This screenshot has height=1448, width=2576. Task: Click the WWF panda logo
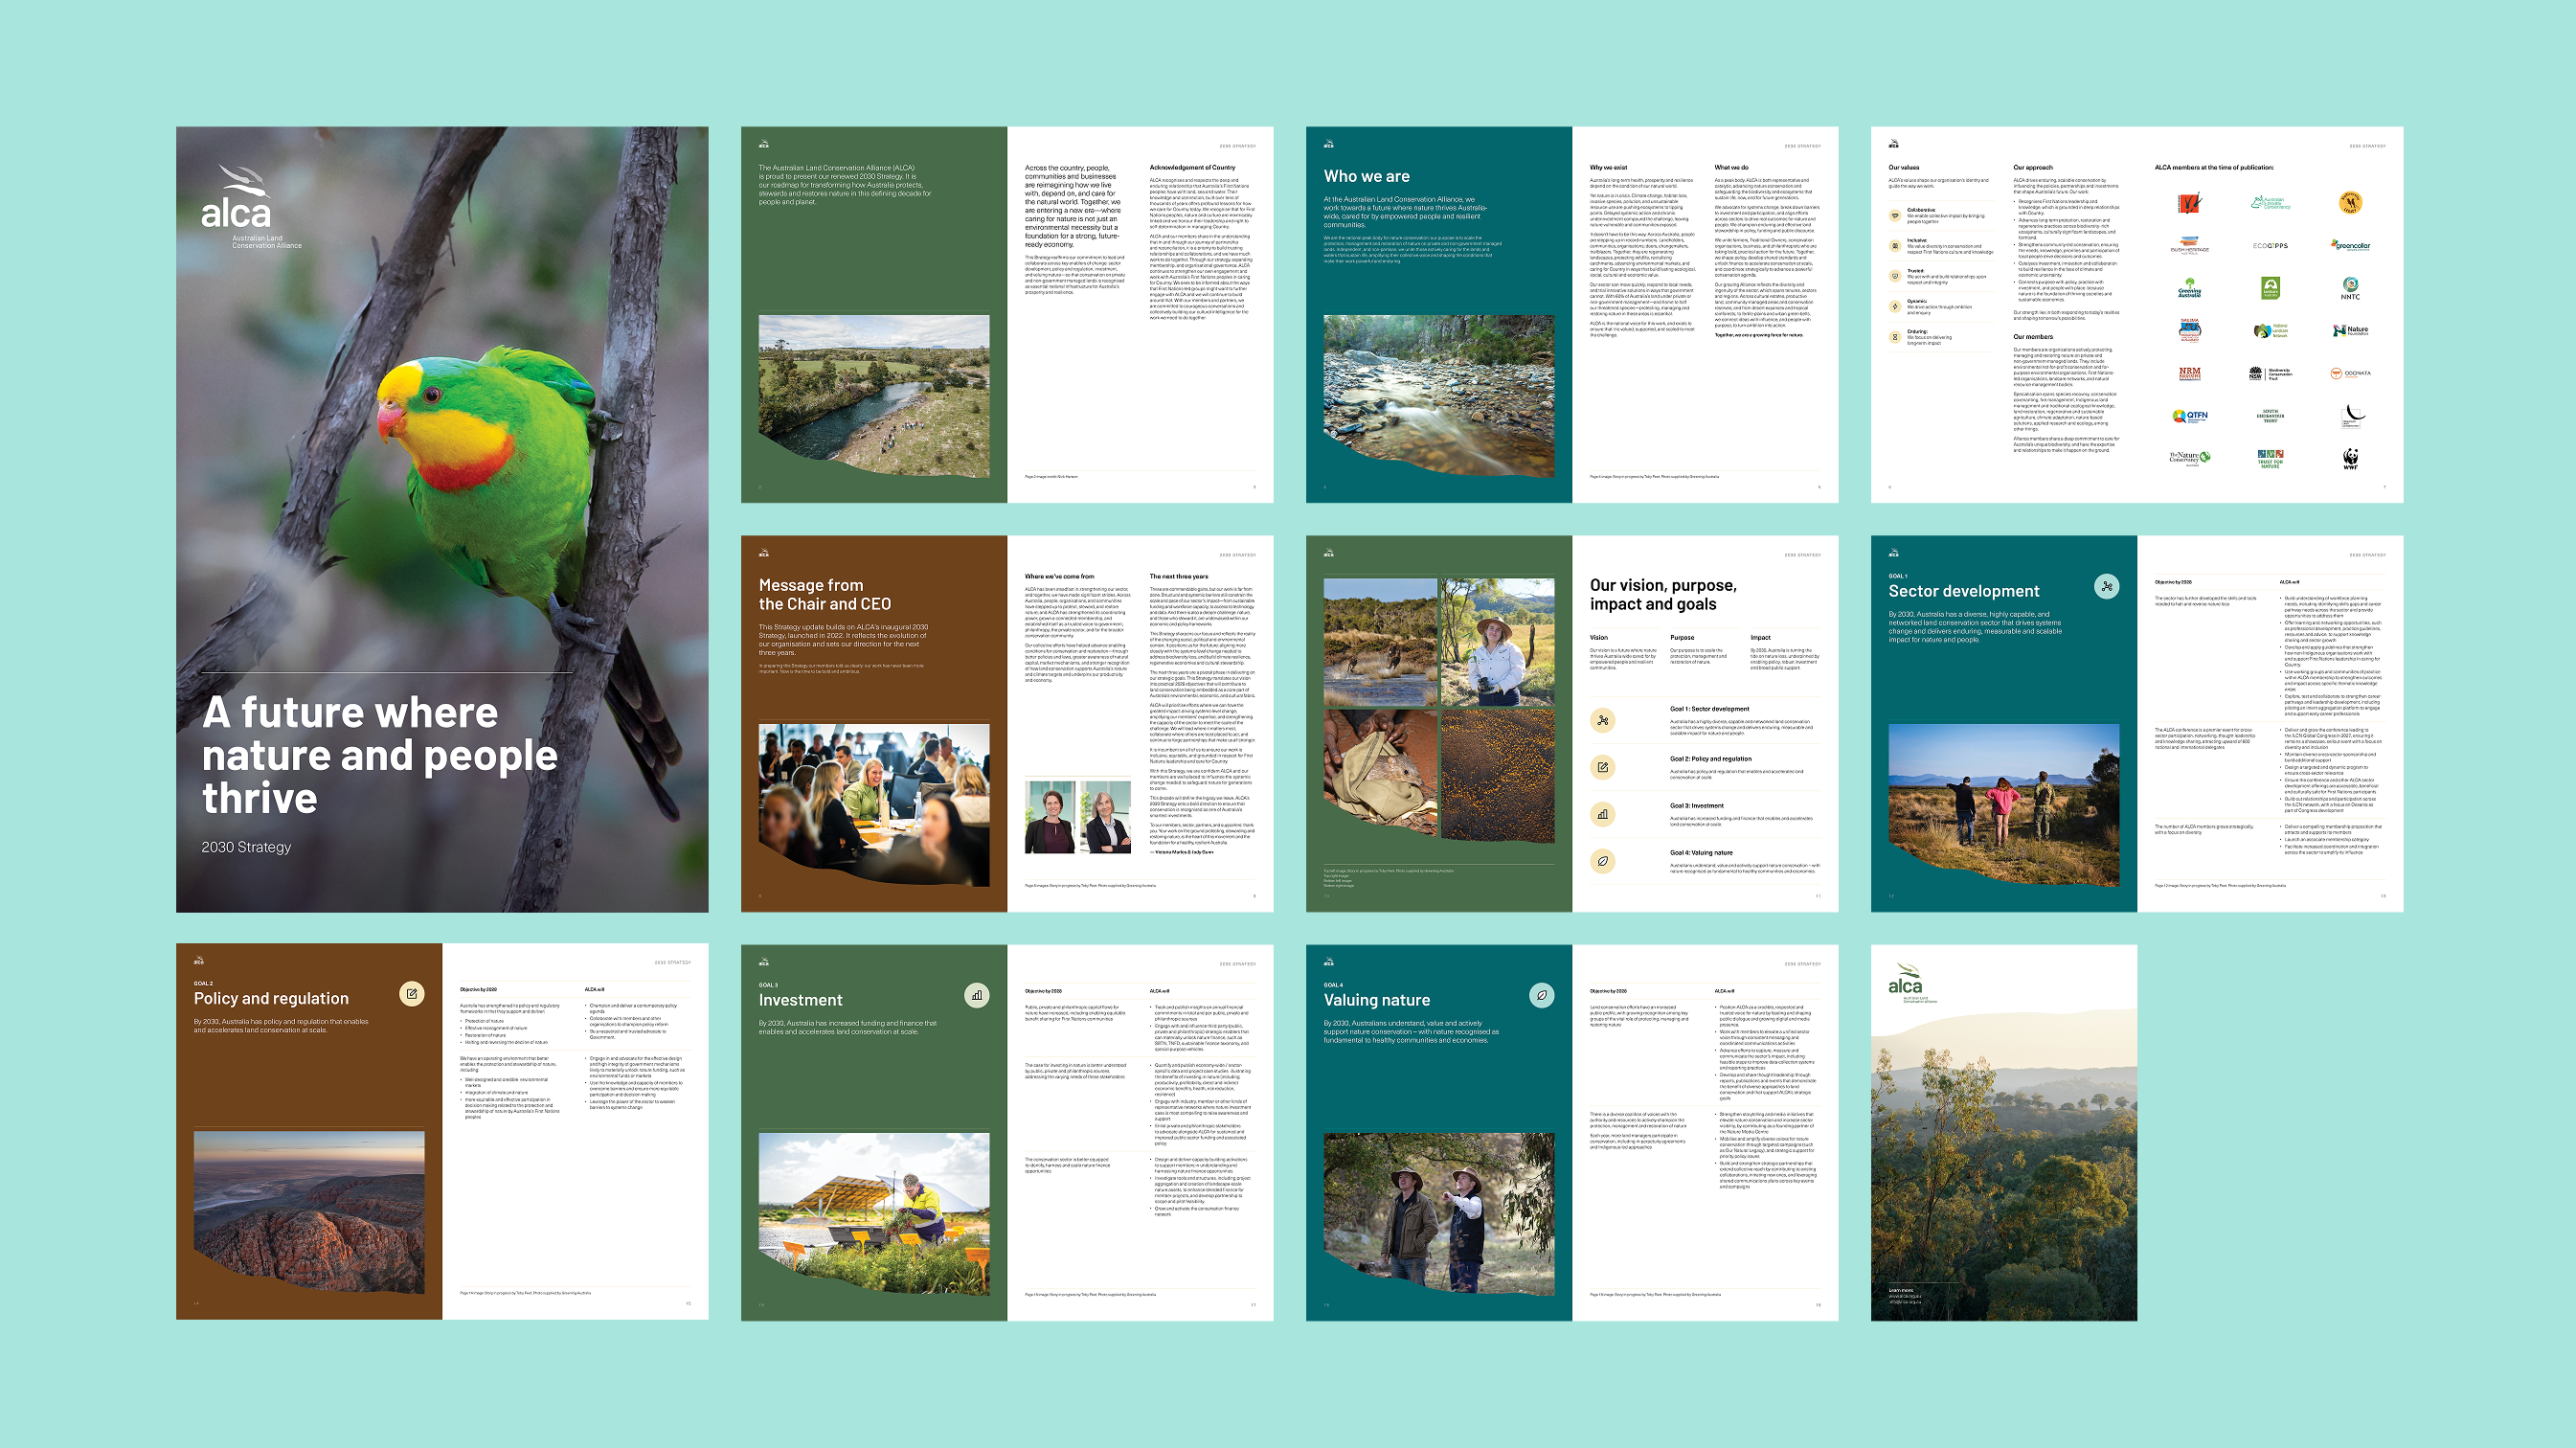2350,458
